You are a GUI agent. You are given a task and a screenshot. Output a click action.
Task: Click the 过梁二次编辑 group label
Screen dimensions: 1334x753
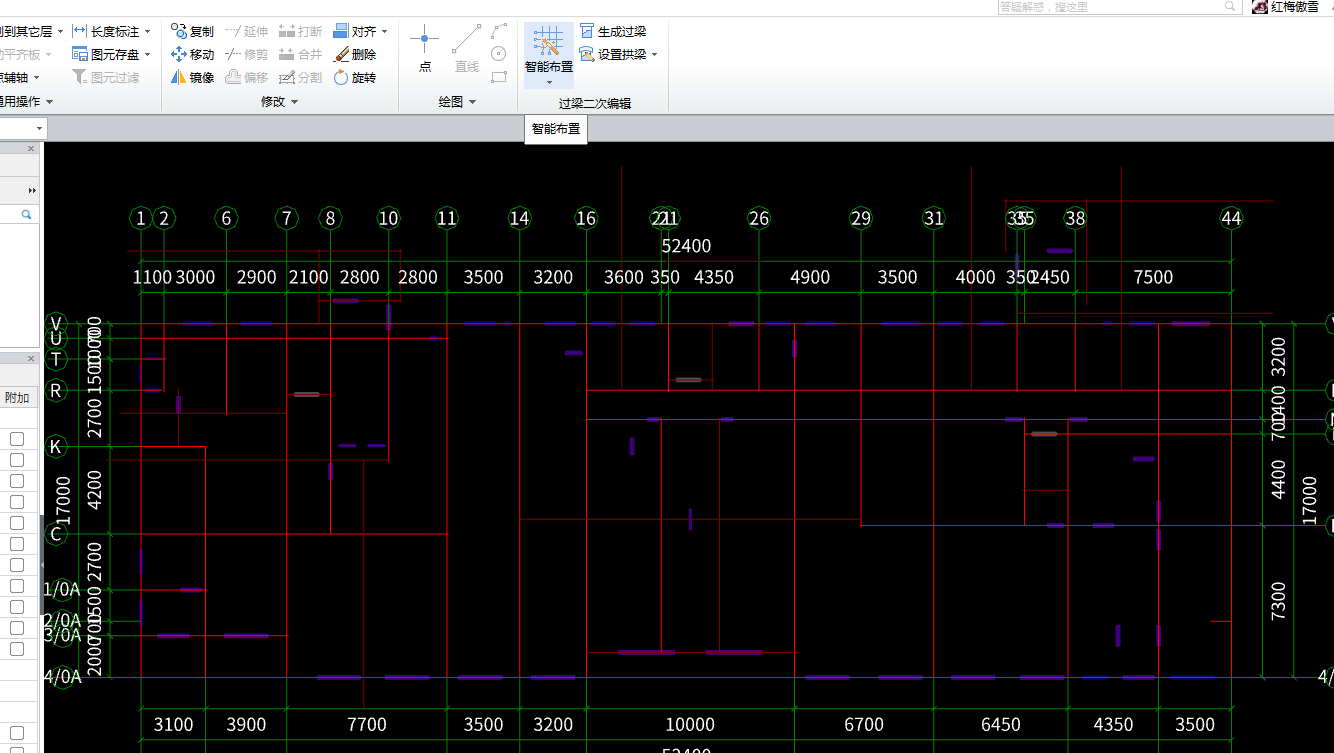(x=595, y=103)
